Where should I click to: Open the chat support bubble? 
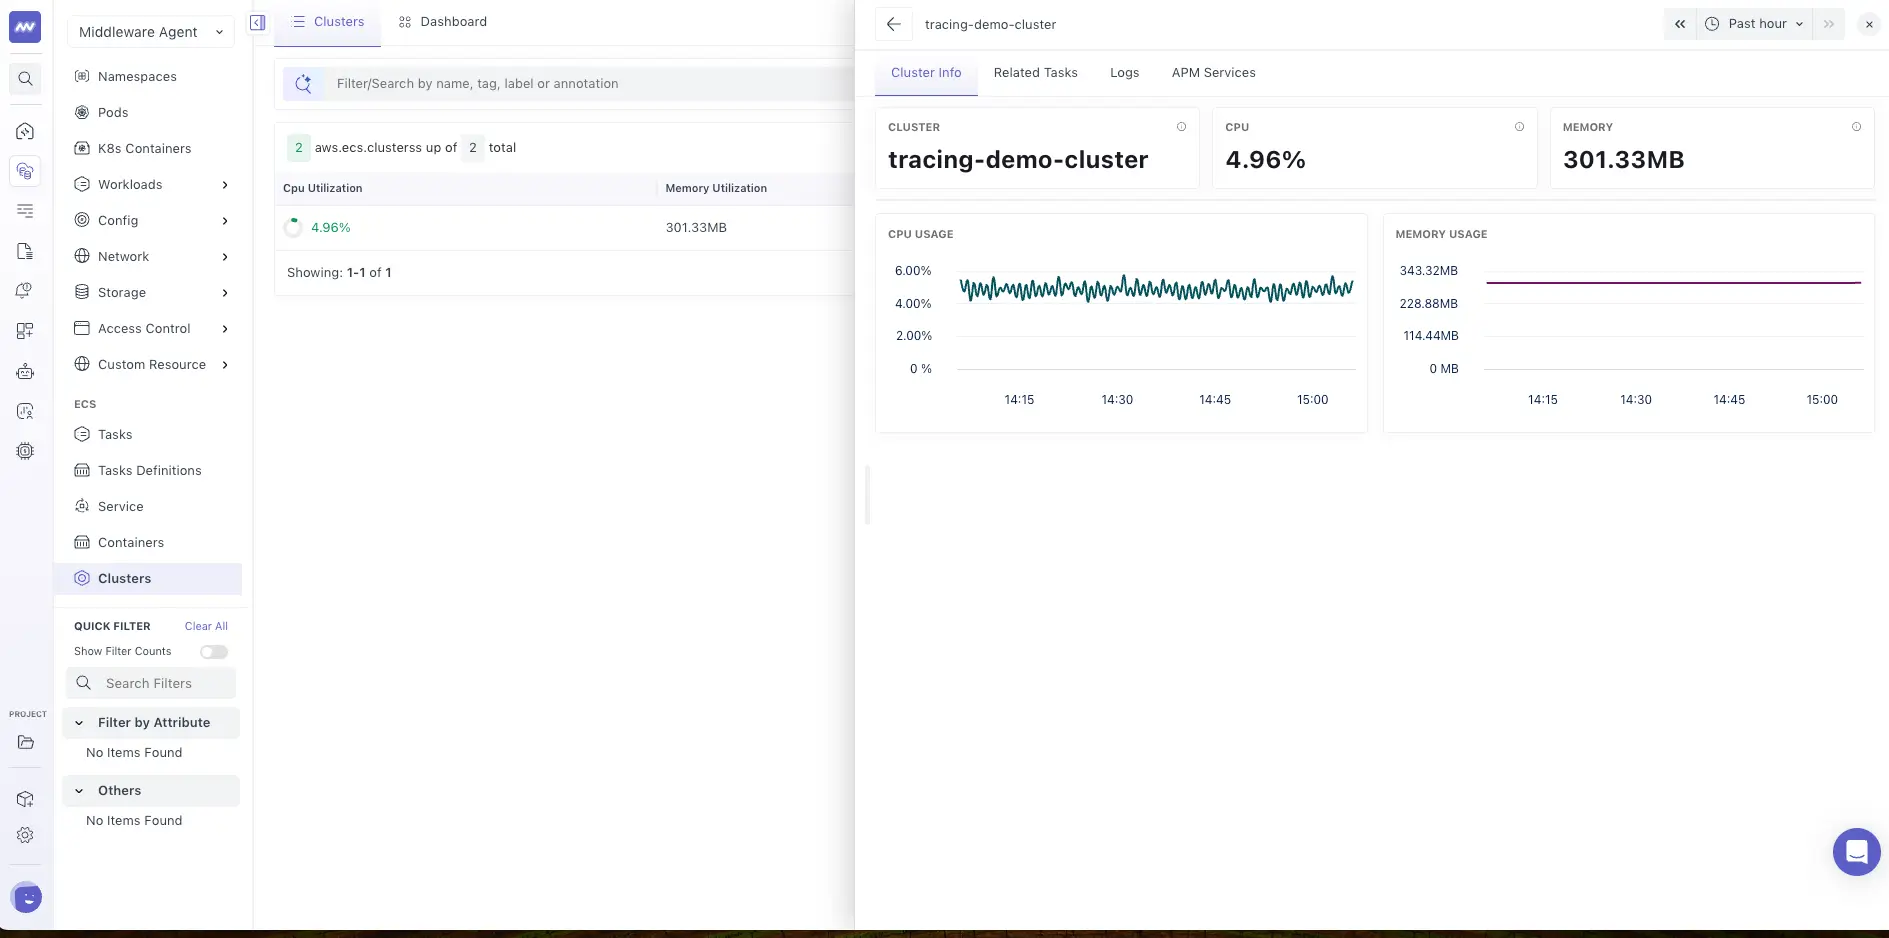(1856, 852)
